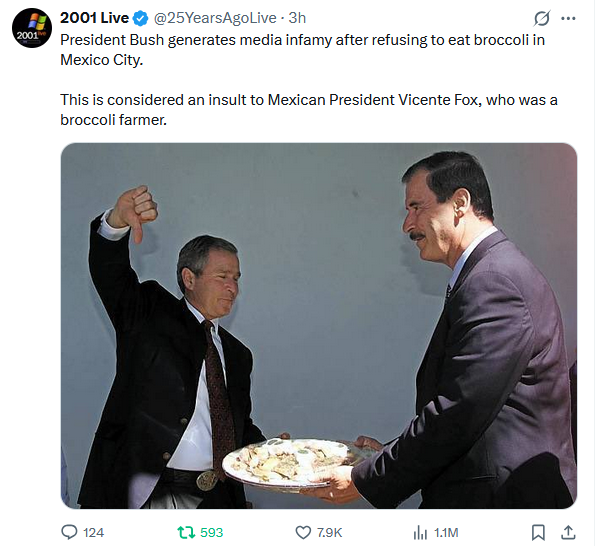The image size is (601, 546).
Task: Click the 1.1M views count
Action: (448, 532)
